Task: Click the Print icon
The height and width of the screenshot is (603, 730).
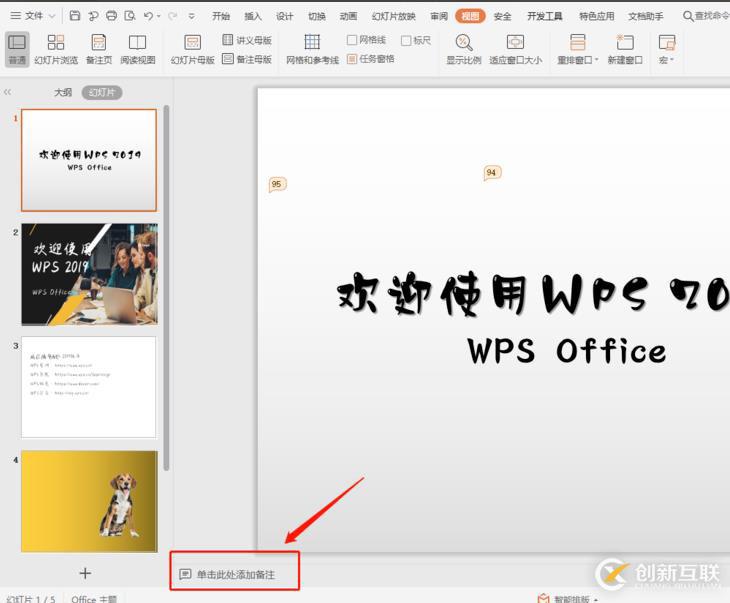Action: click(111, 16)
